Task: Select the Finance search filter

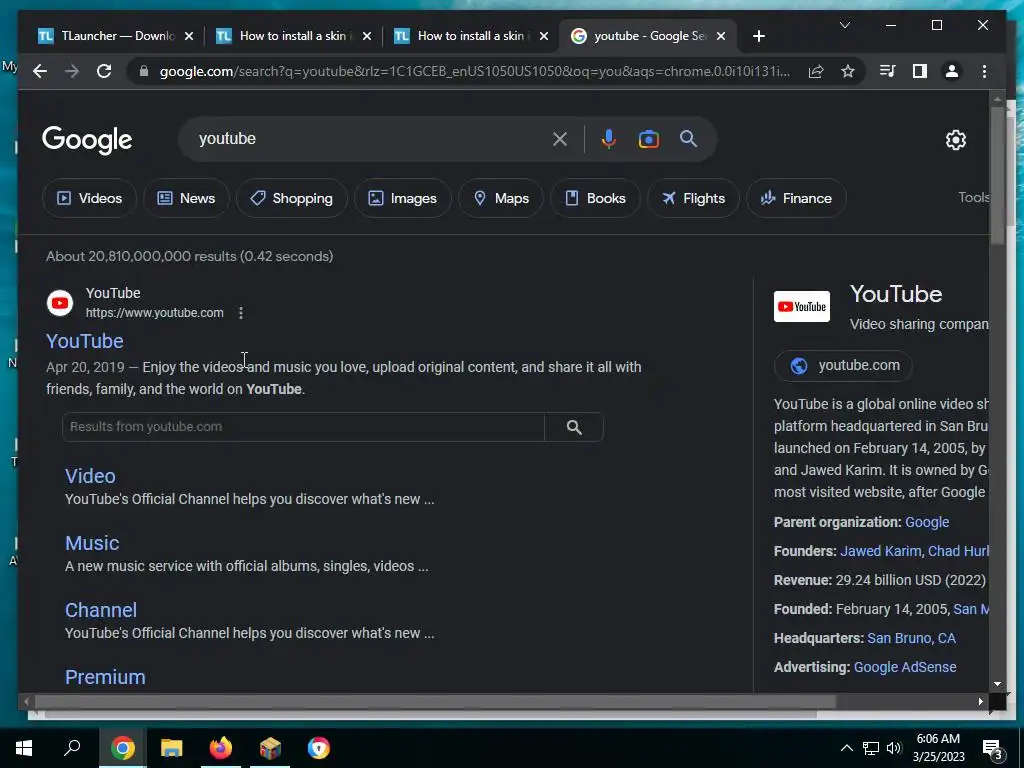Action: (796, 198)
